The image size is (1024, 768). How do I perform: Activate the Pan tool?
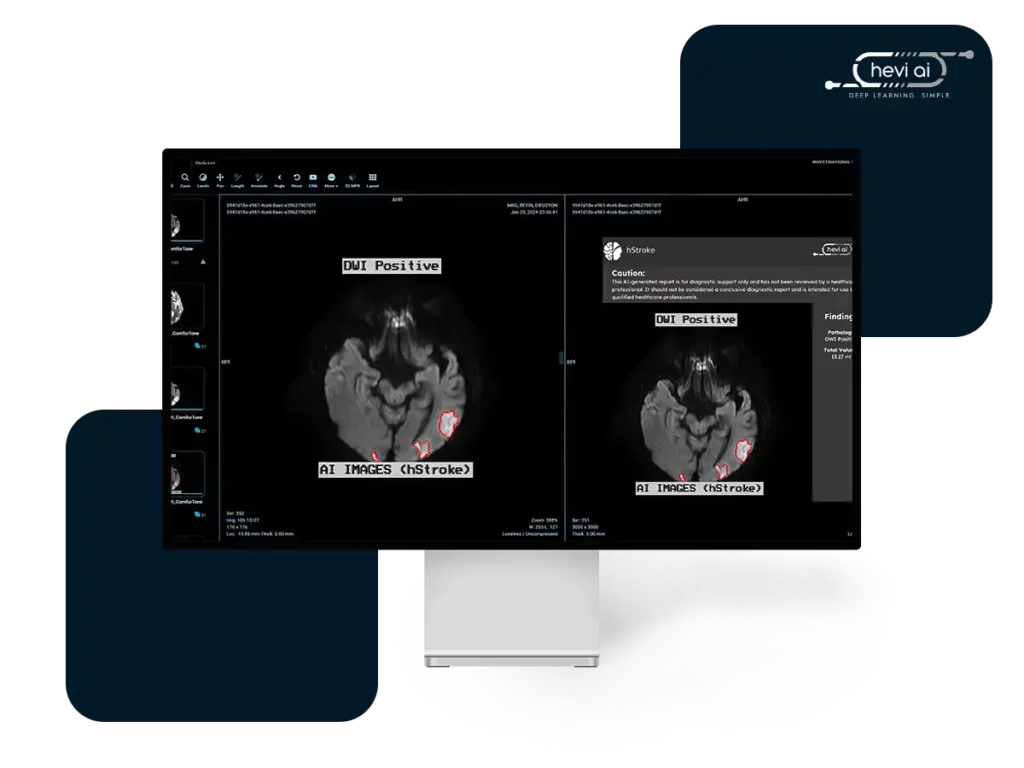coord(220,178)
